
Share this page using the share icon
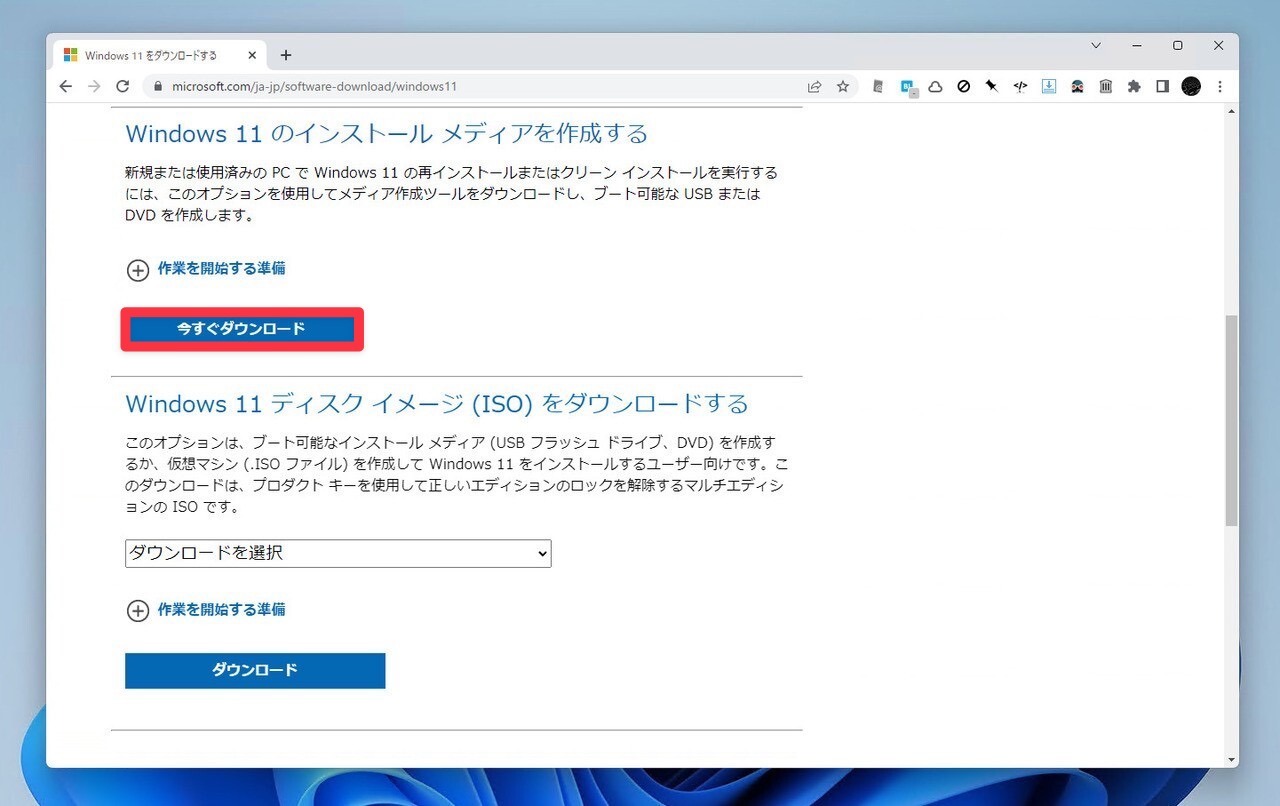tap(815, 87)
